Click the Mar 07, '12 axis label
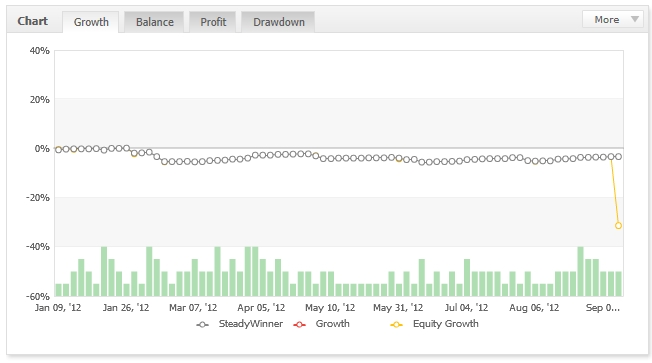The height and width of the screenshot is (363, 652). tap(193, 308)
